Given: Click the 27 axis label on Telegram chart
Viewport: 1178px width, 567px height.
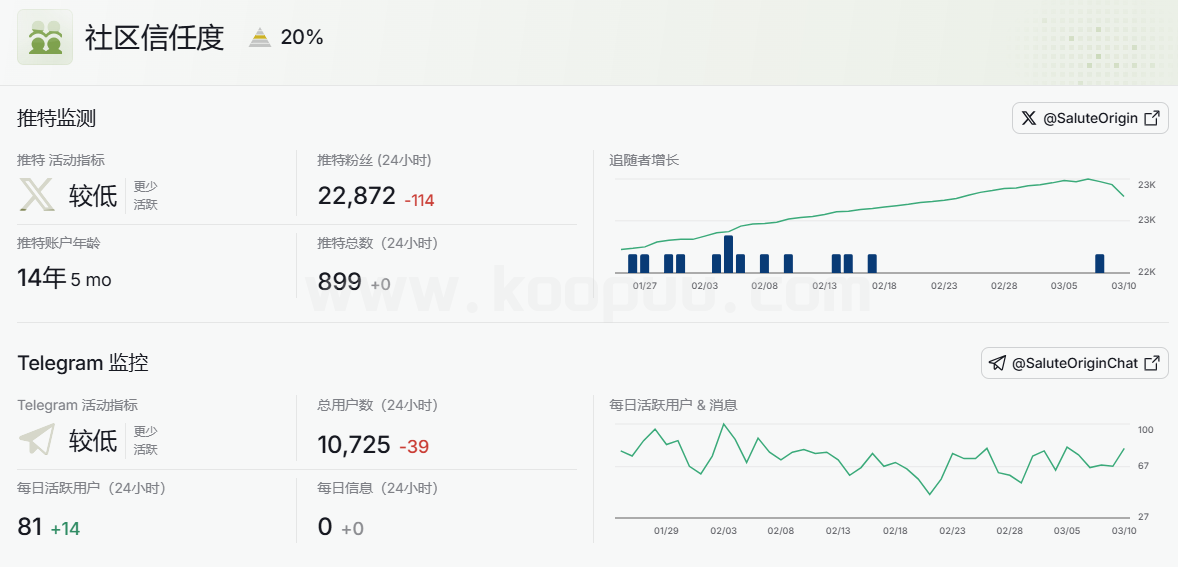Looking at the screenshot, I should 1143,517.
